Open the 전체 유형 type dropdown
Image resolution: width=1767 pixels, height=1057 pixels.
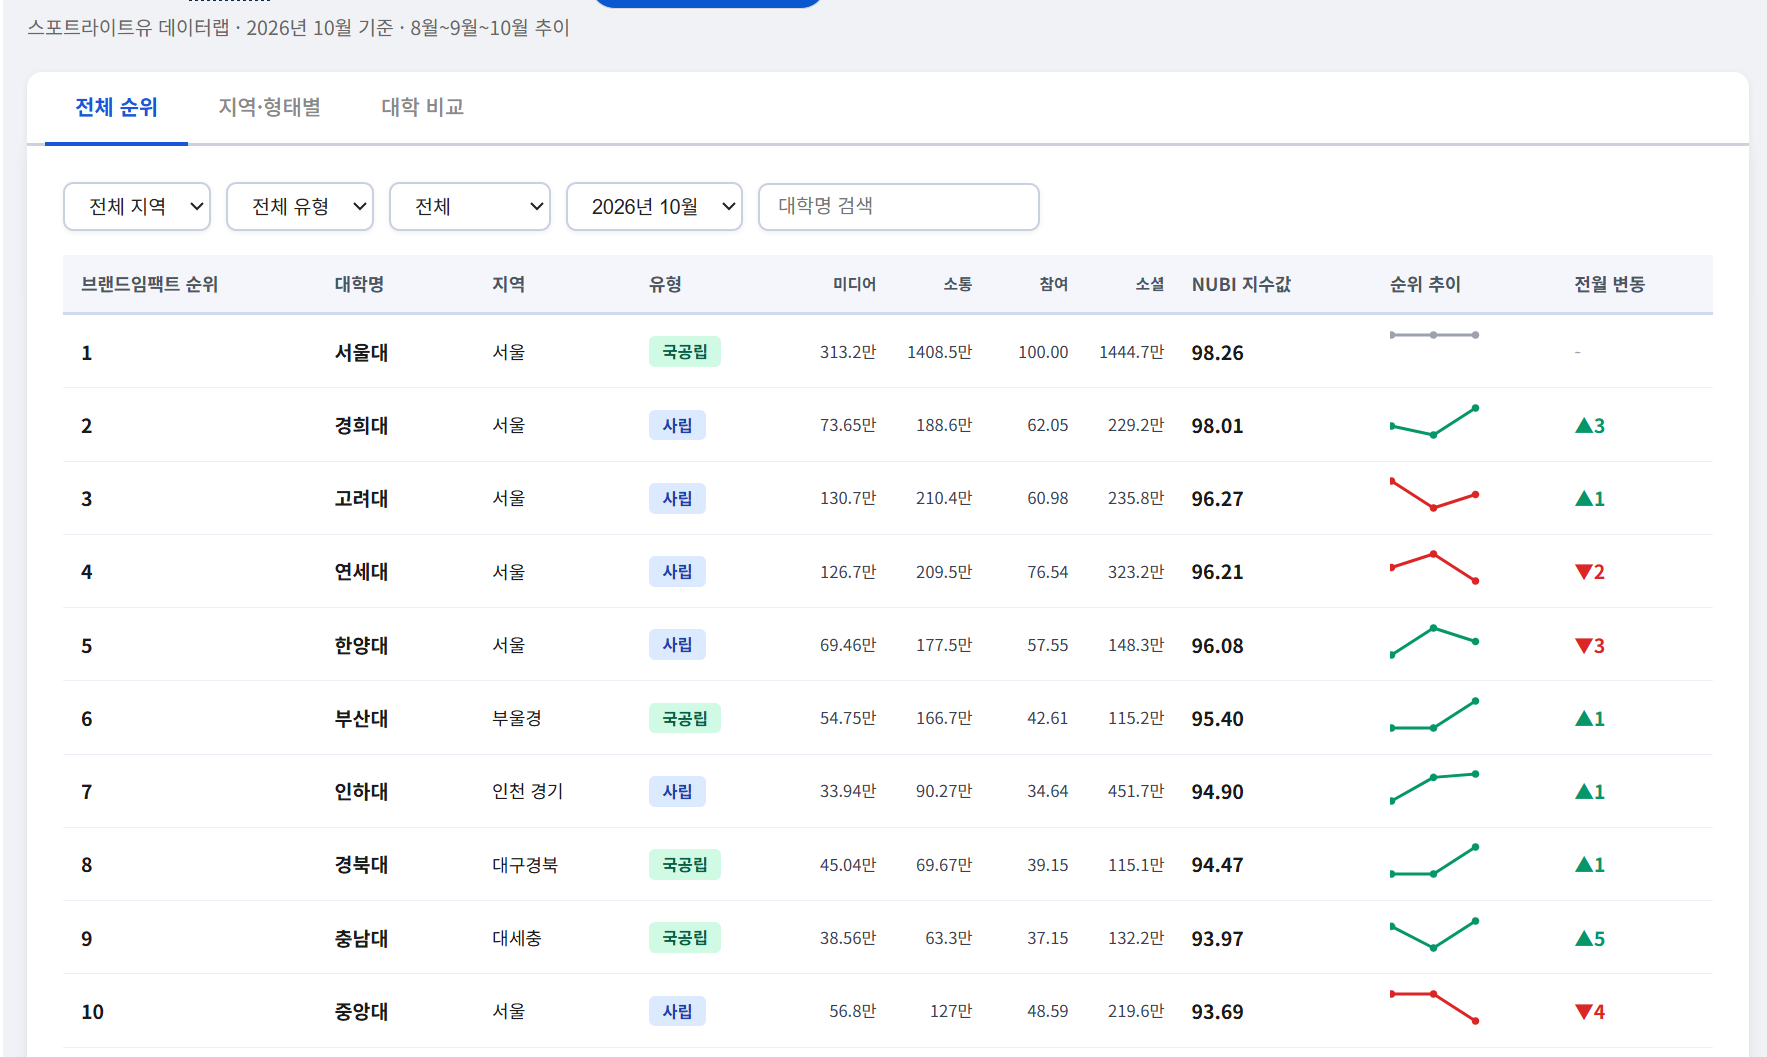click(x=300, y=207)
